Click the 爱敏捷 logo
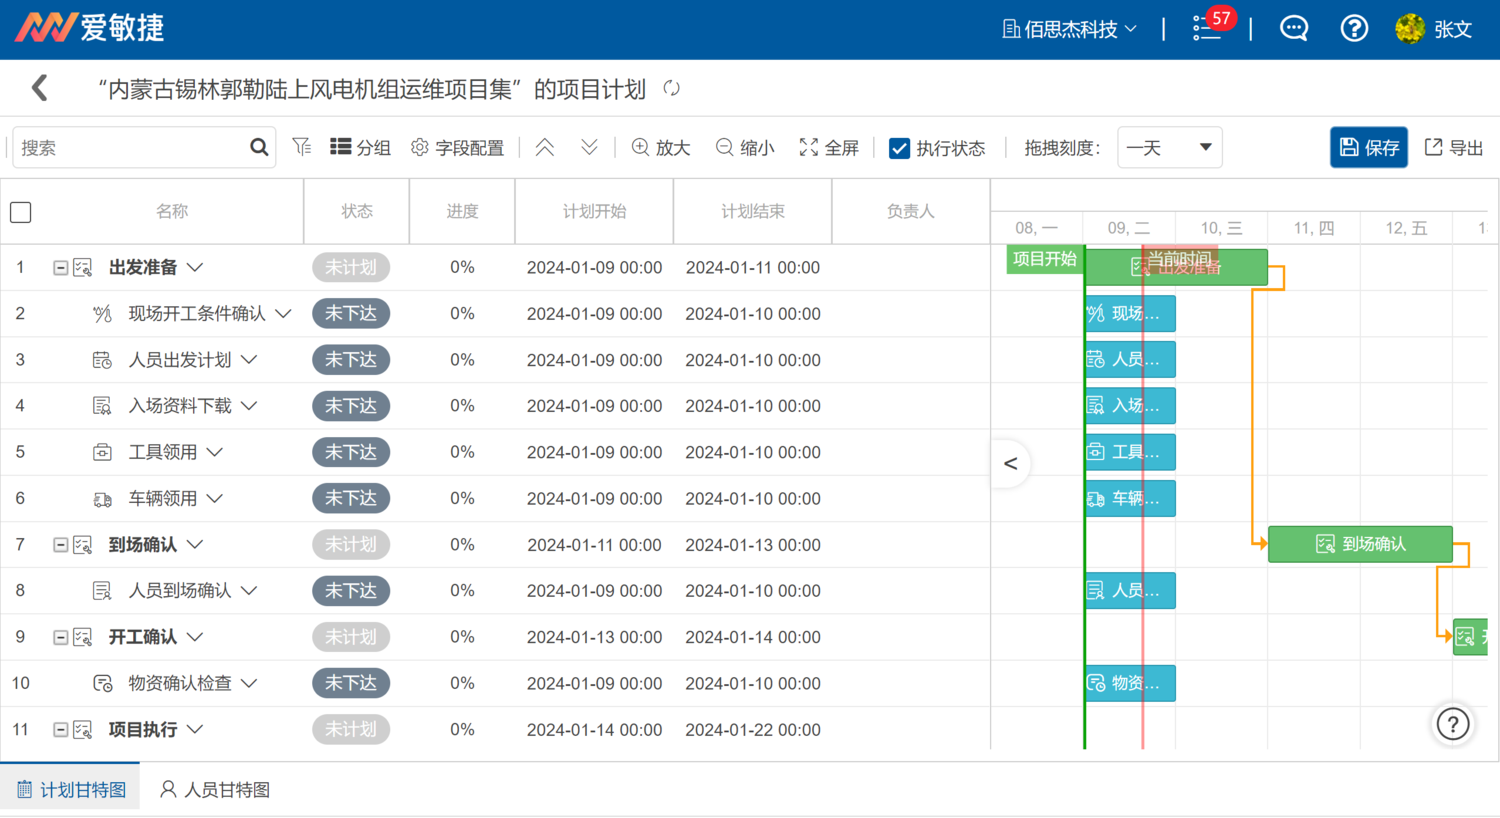The width and height of the screenshot is (1500, 818). pos(89,27)
